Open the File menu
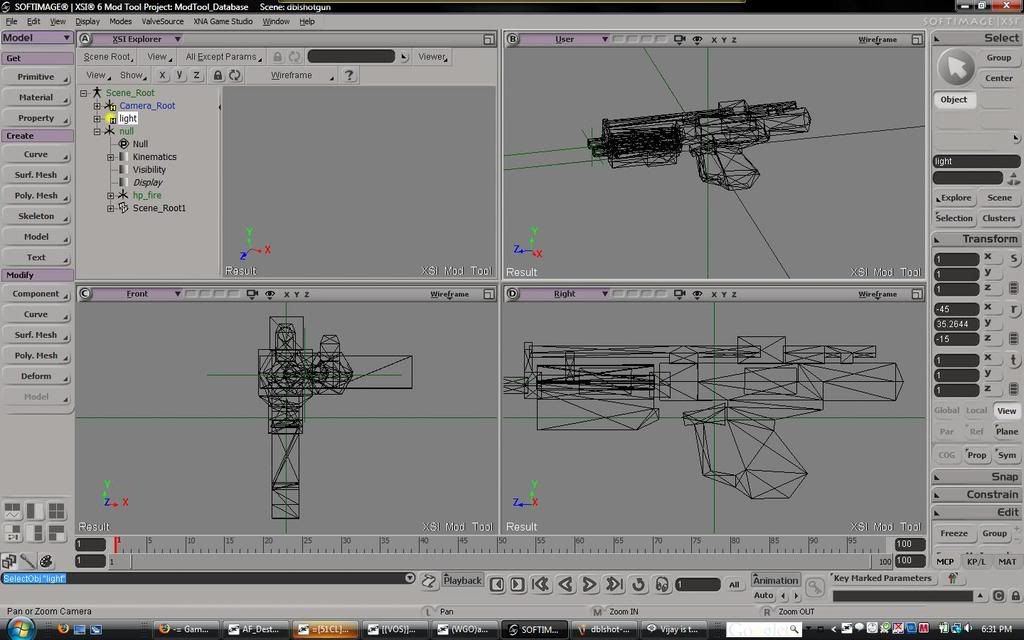This screenshot has height=640, width=1024. [12, 22]
